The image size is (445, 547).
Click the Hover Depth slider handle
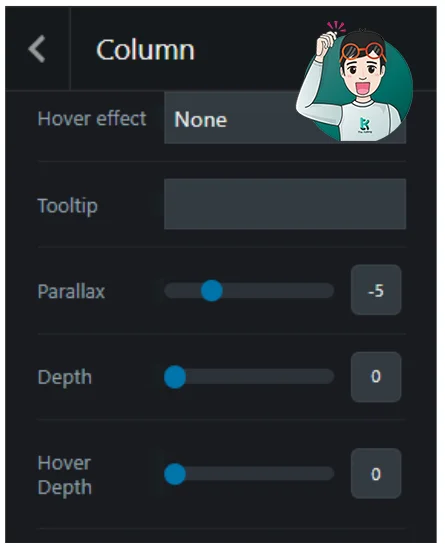click(175, 474)
